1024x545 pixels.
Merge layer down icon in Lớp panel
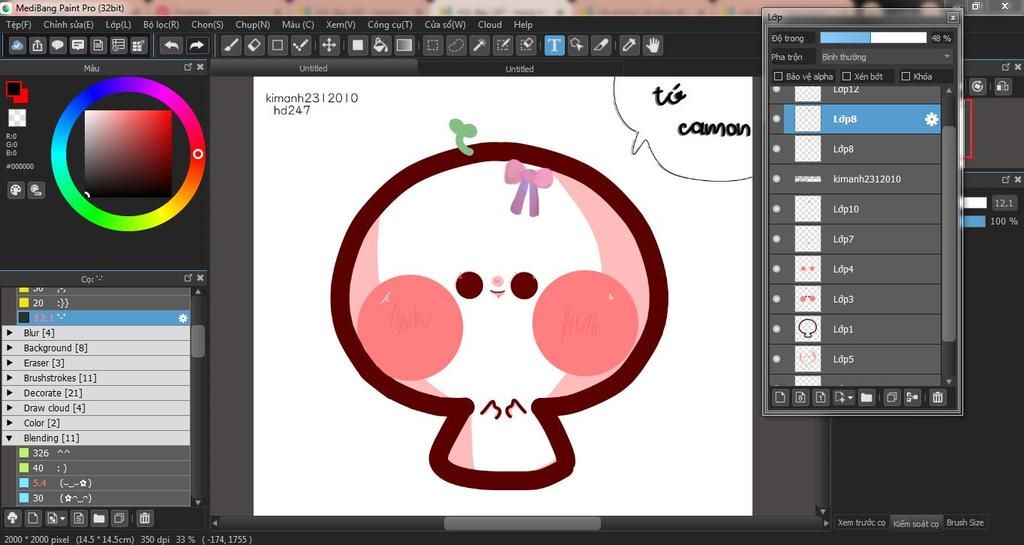[912, 397]
